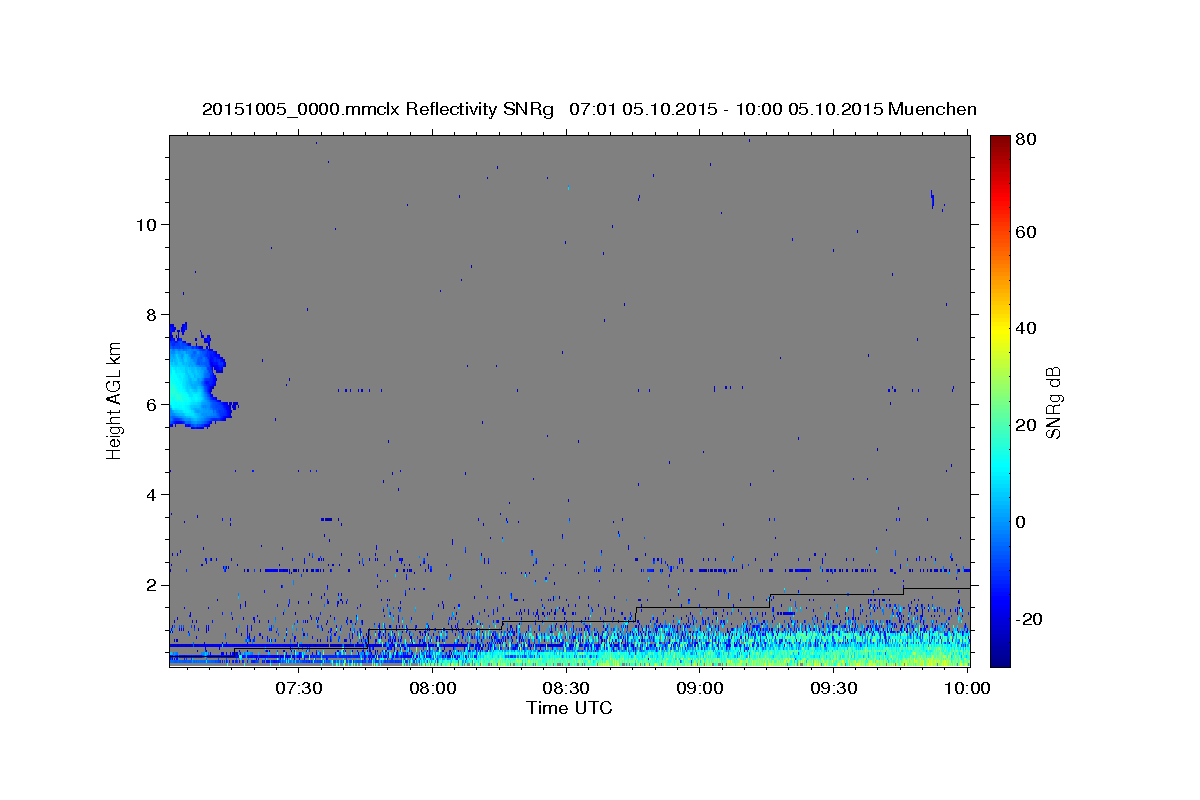Click the dark red top of the colorbar
Viewport: 1200px width, 800px height.
1000,143
